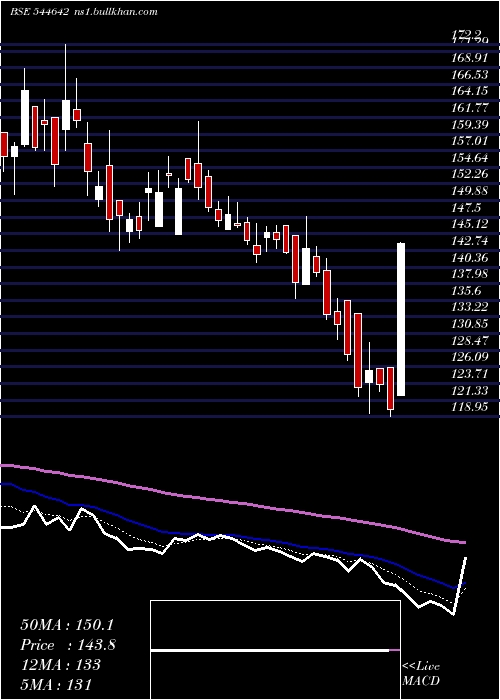500x700 pixels.
Task: Click the 12MA : 133 readout
Action: coord(60,665)
